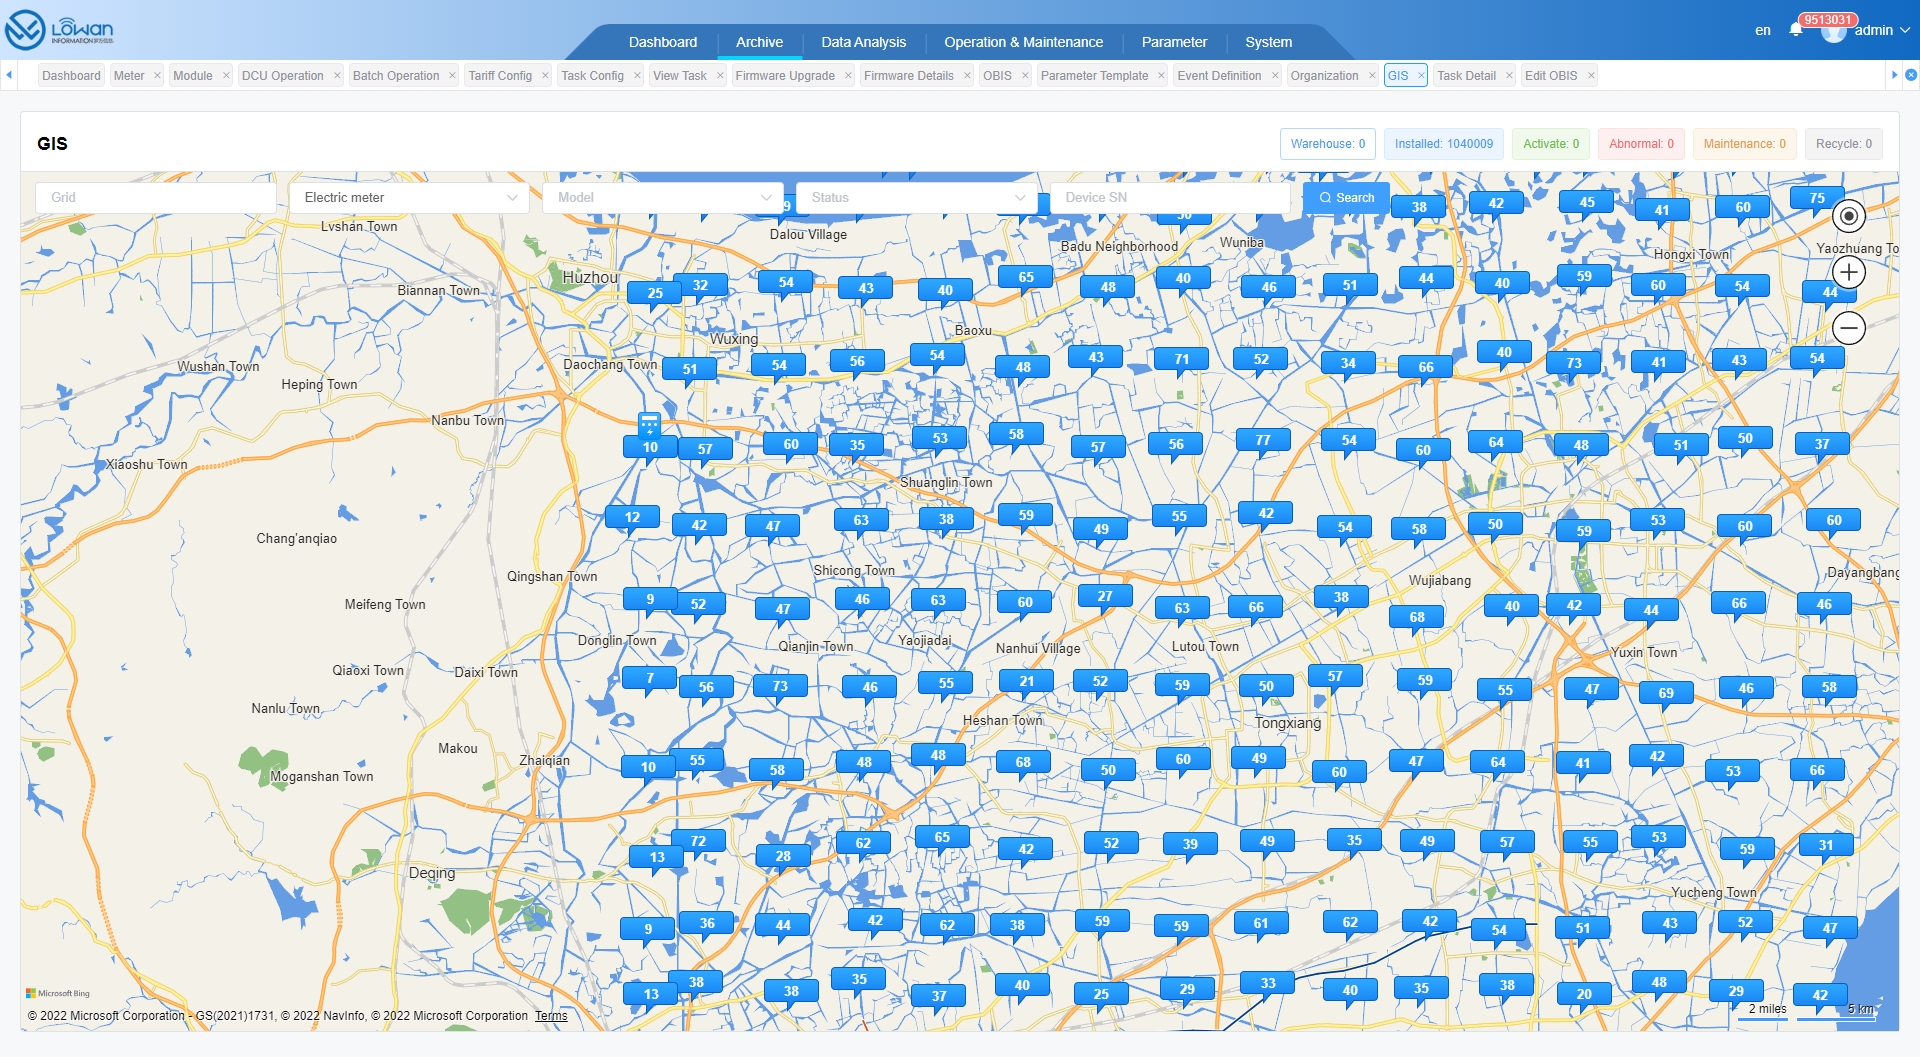The image size is (1920, 1057).
Task: Open the Archive main menu
Action: pyautogui.click(x=759, y=42)
